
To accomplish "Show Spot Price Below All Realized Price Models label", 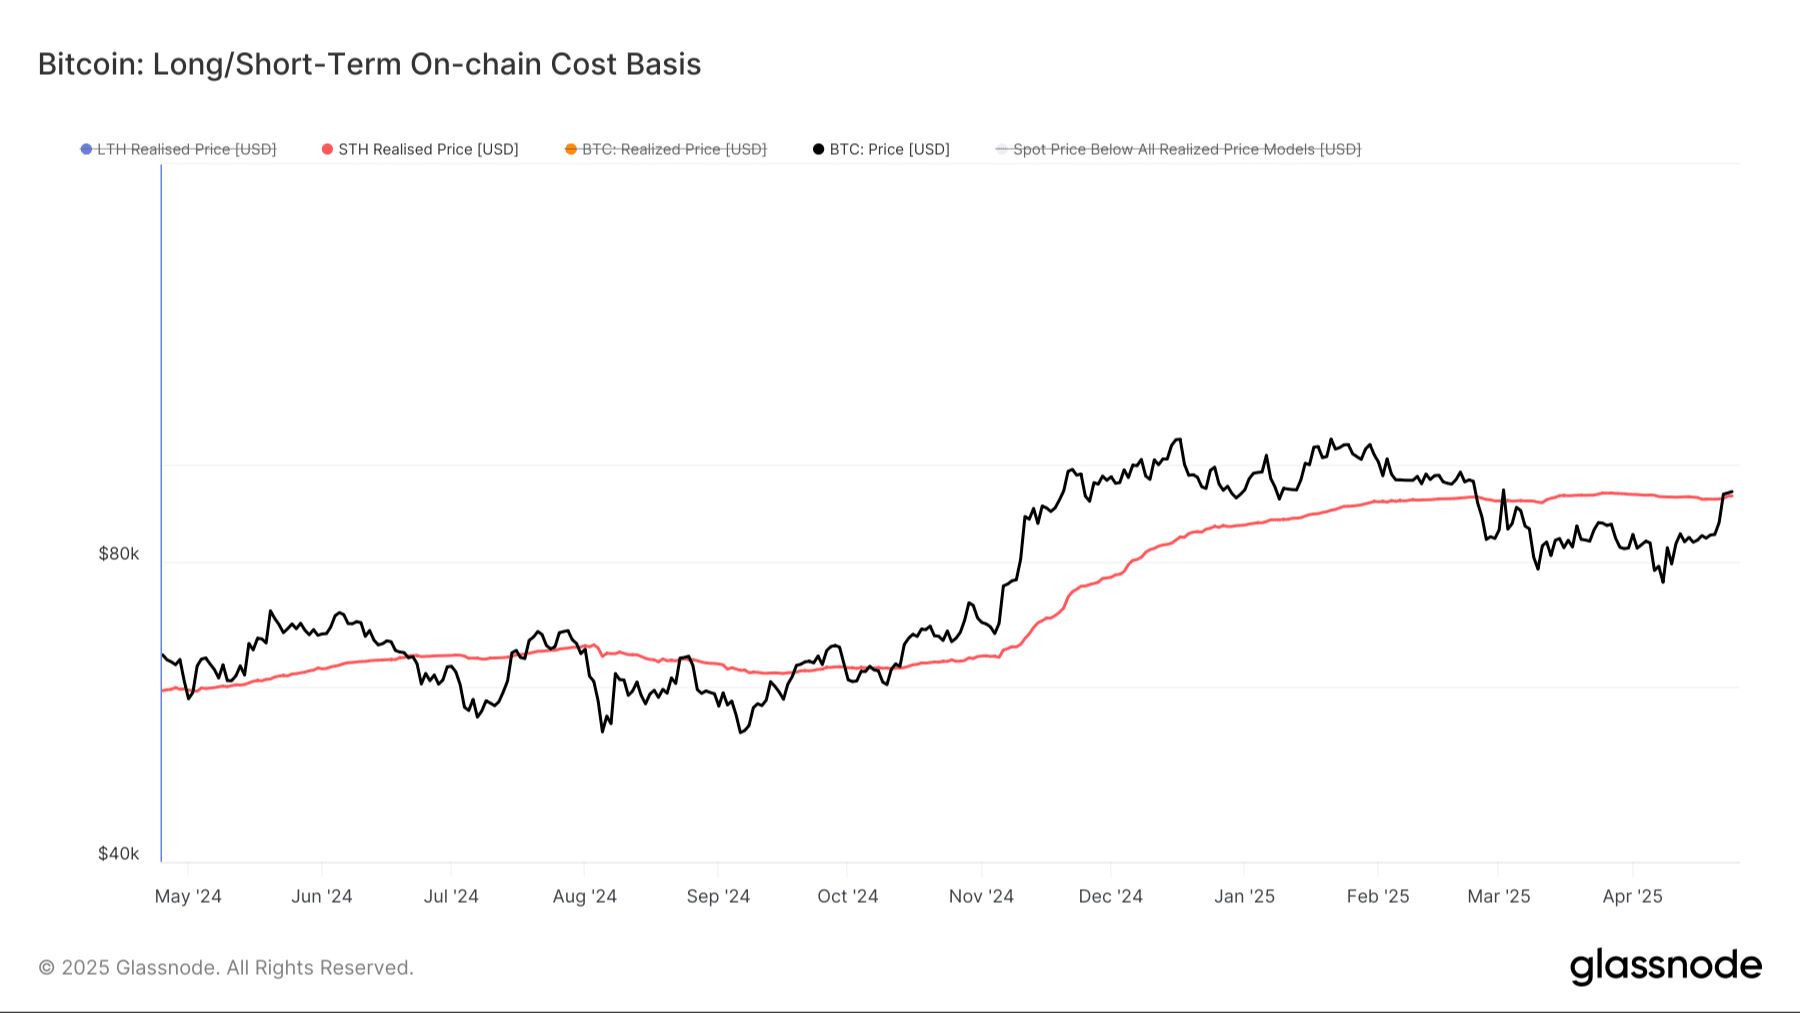I will click(x=1187, y=150).
